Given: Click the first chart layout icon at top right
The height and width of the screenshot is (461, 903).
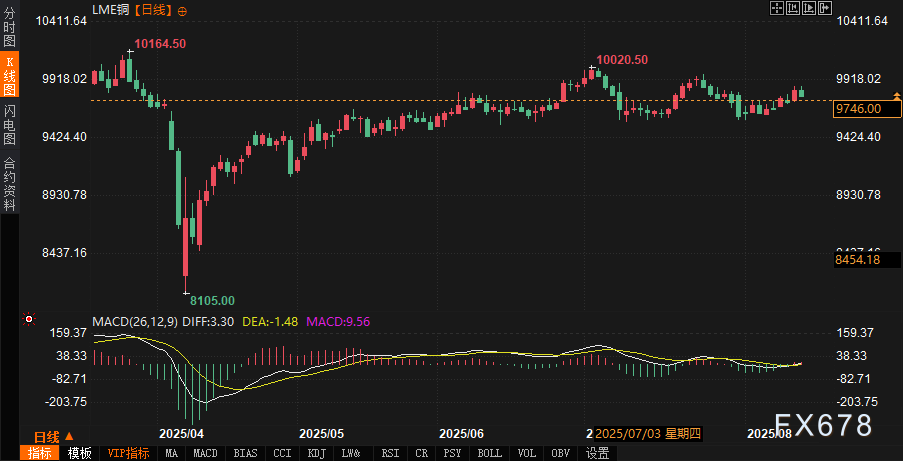Looking at the screenshot, I should tap(776, 8).
